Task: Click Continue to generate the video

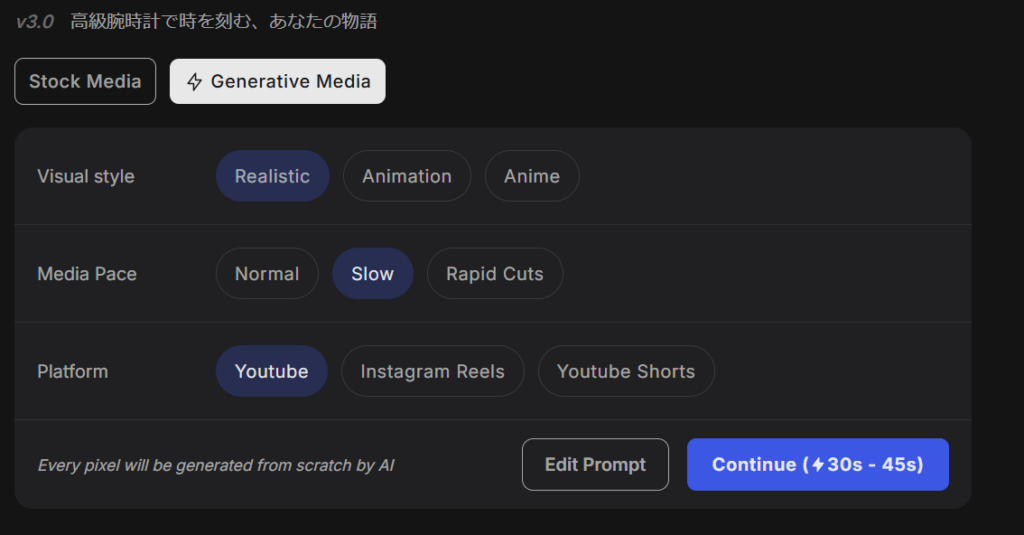Action: [818, 464]
